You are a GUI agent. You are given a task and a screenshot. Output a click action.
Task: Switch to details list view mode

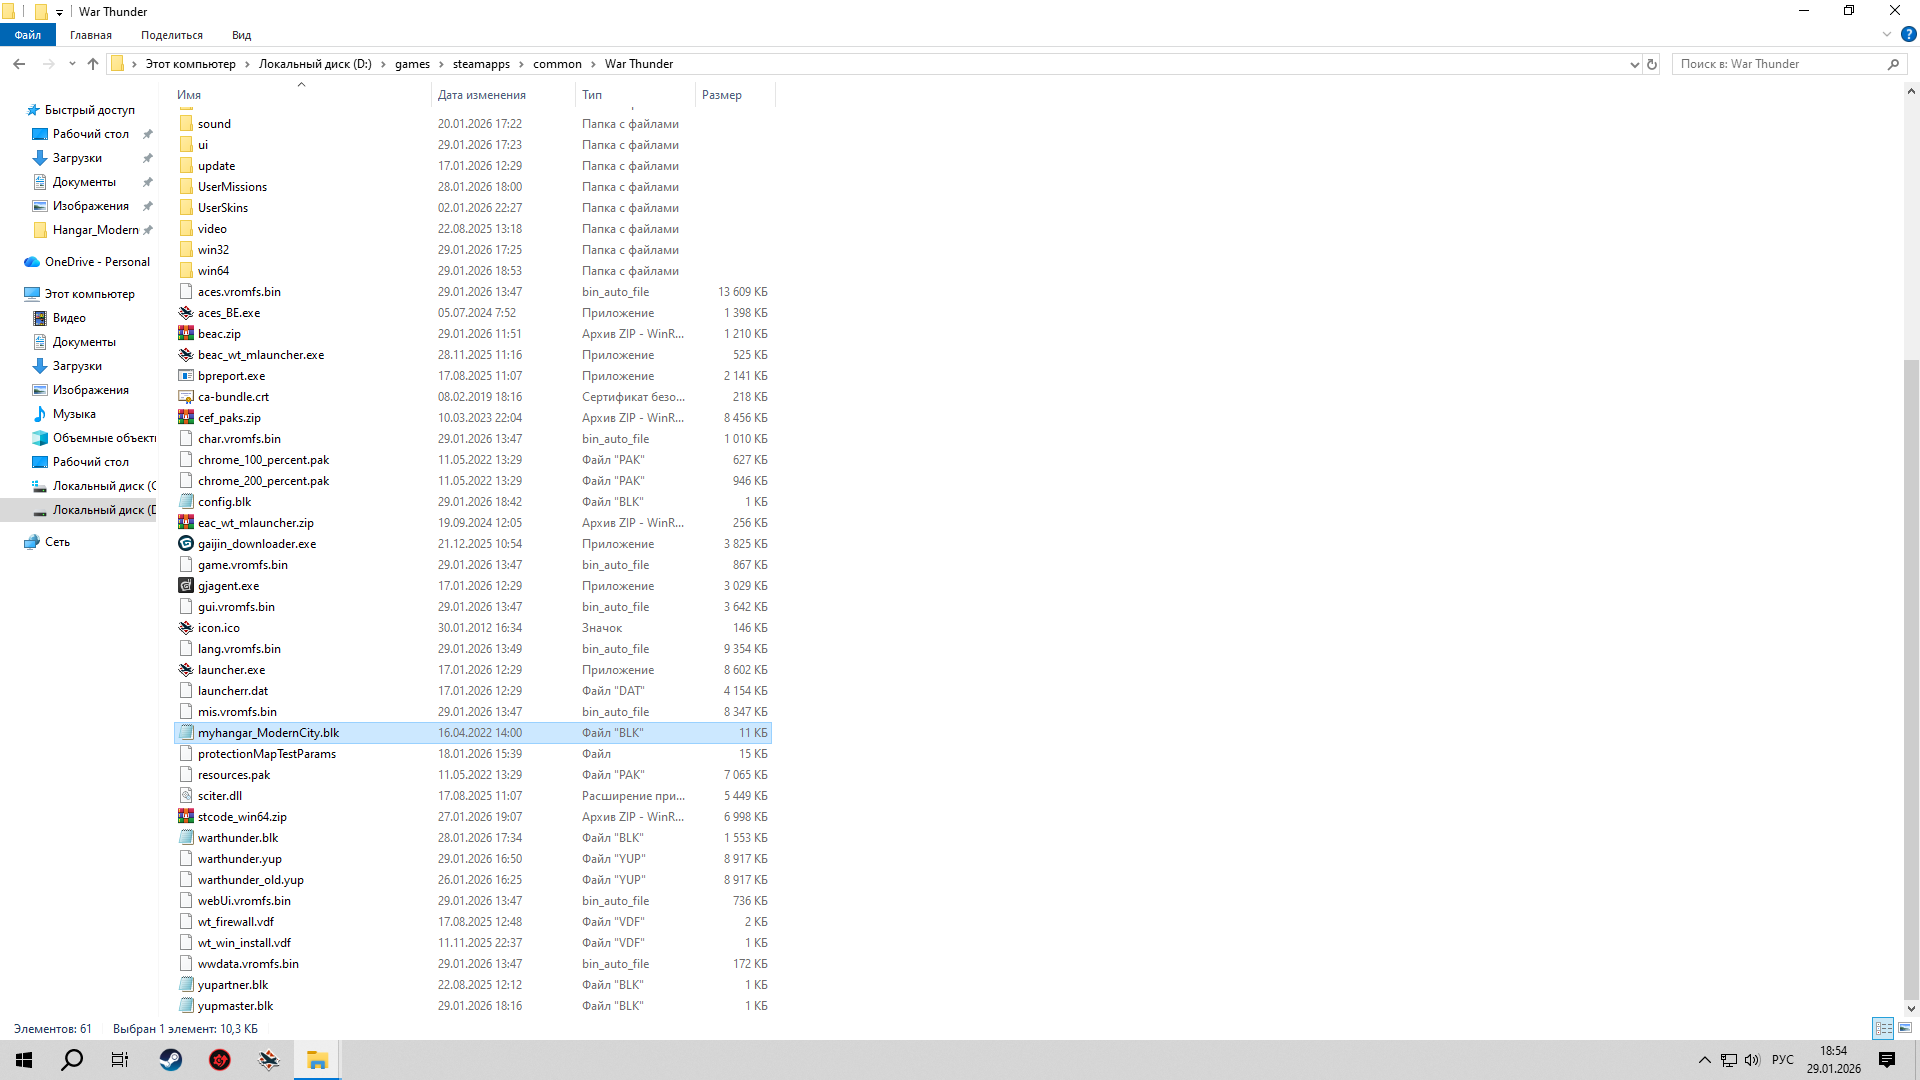pos(1883,1028)
